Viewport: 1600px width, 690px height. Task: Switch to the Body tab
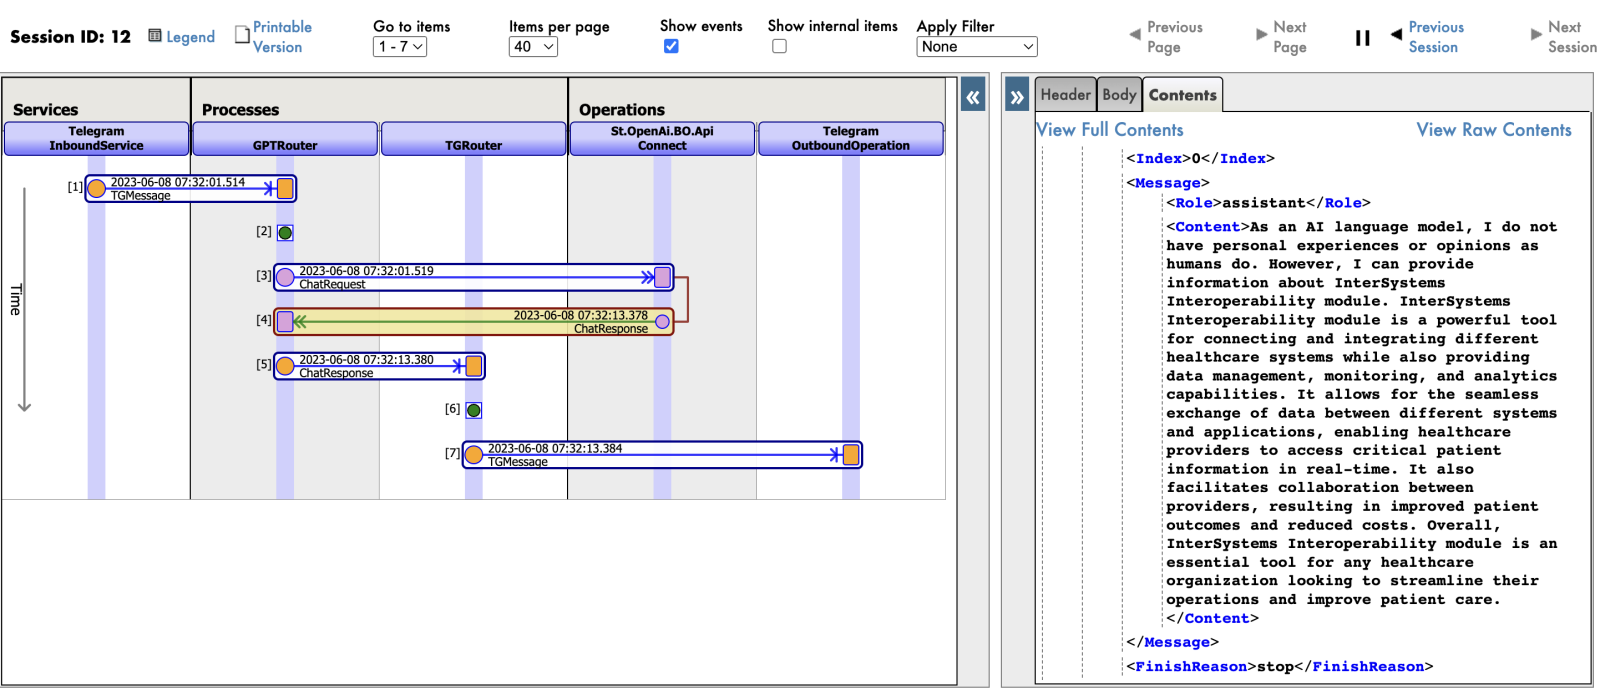1119,95
